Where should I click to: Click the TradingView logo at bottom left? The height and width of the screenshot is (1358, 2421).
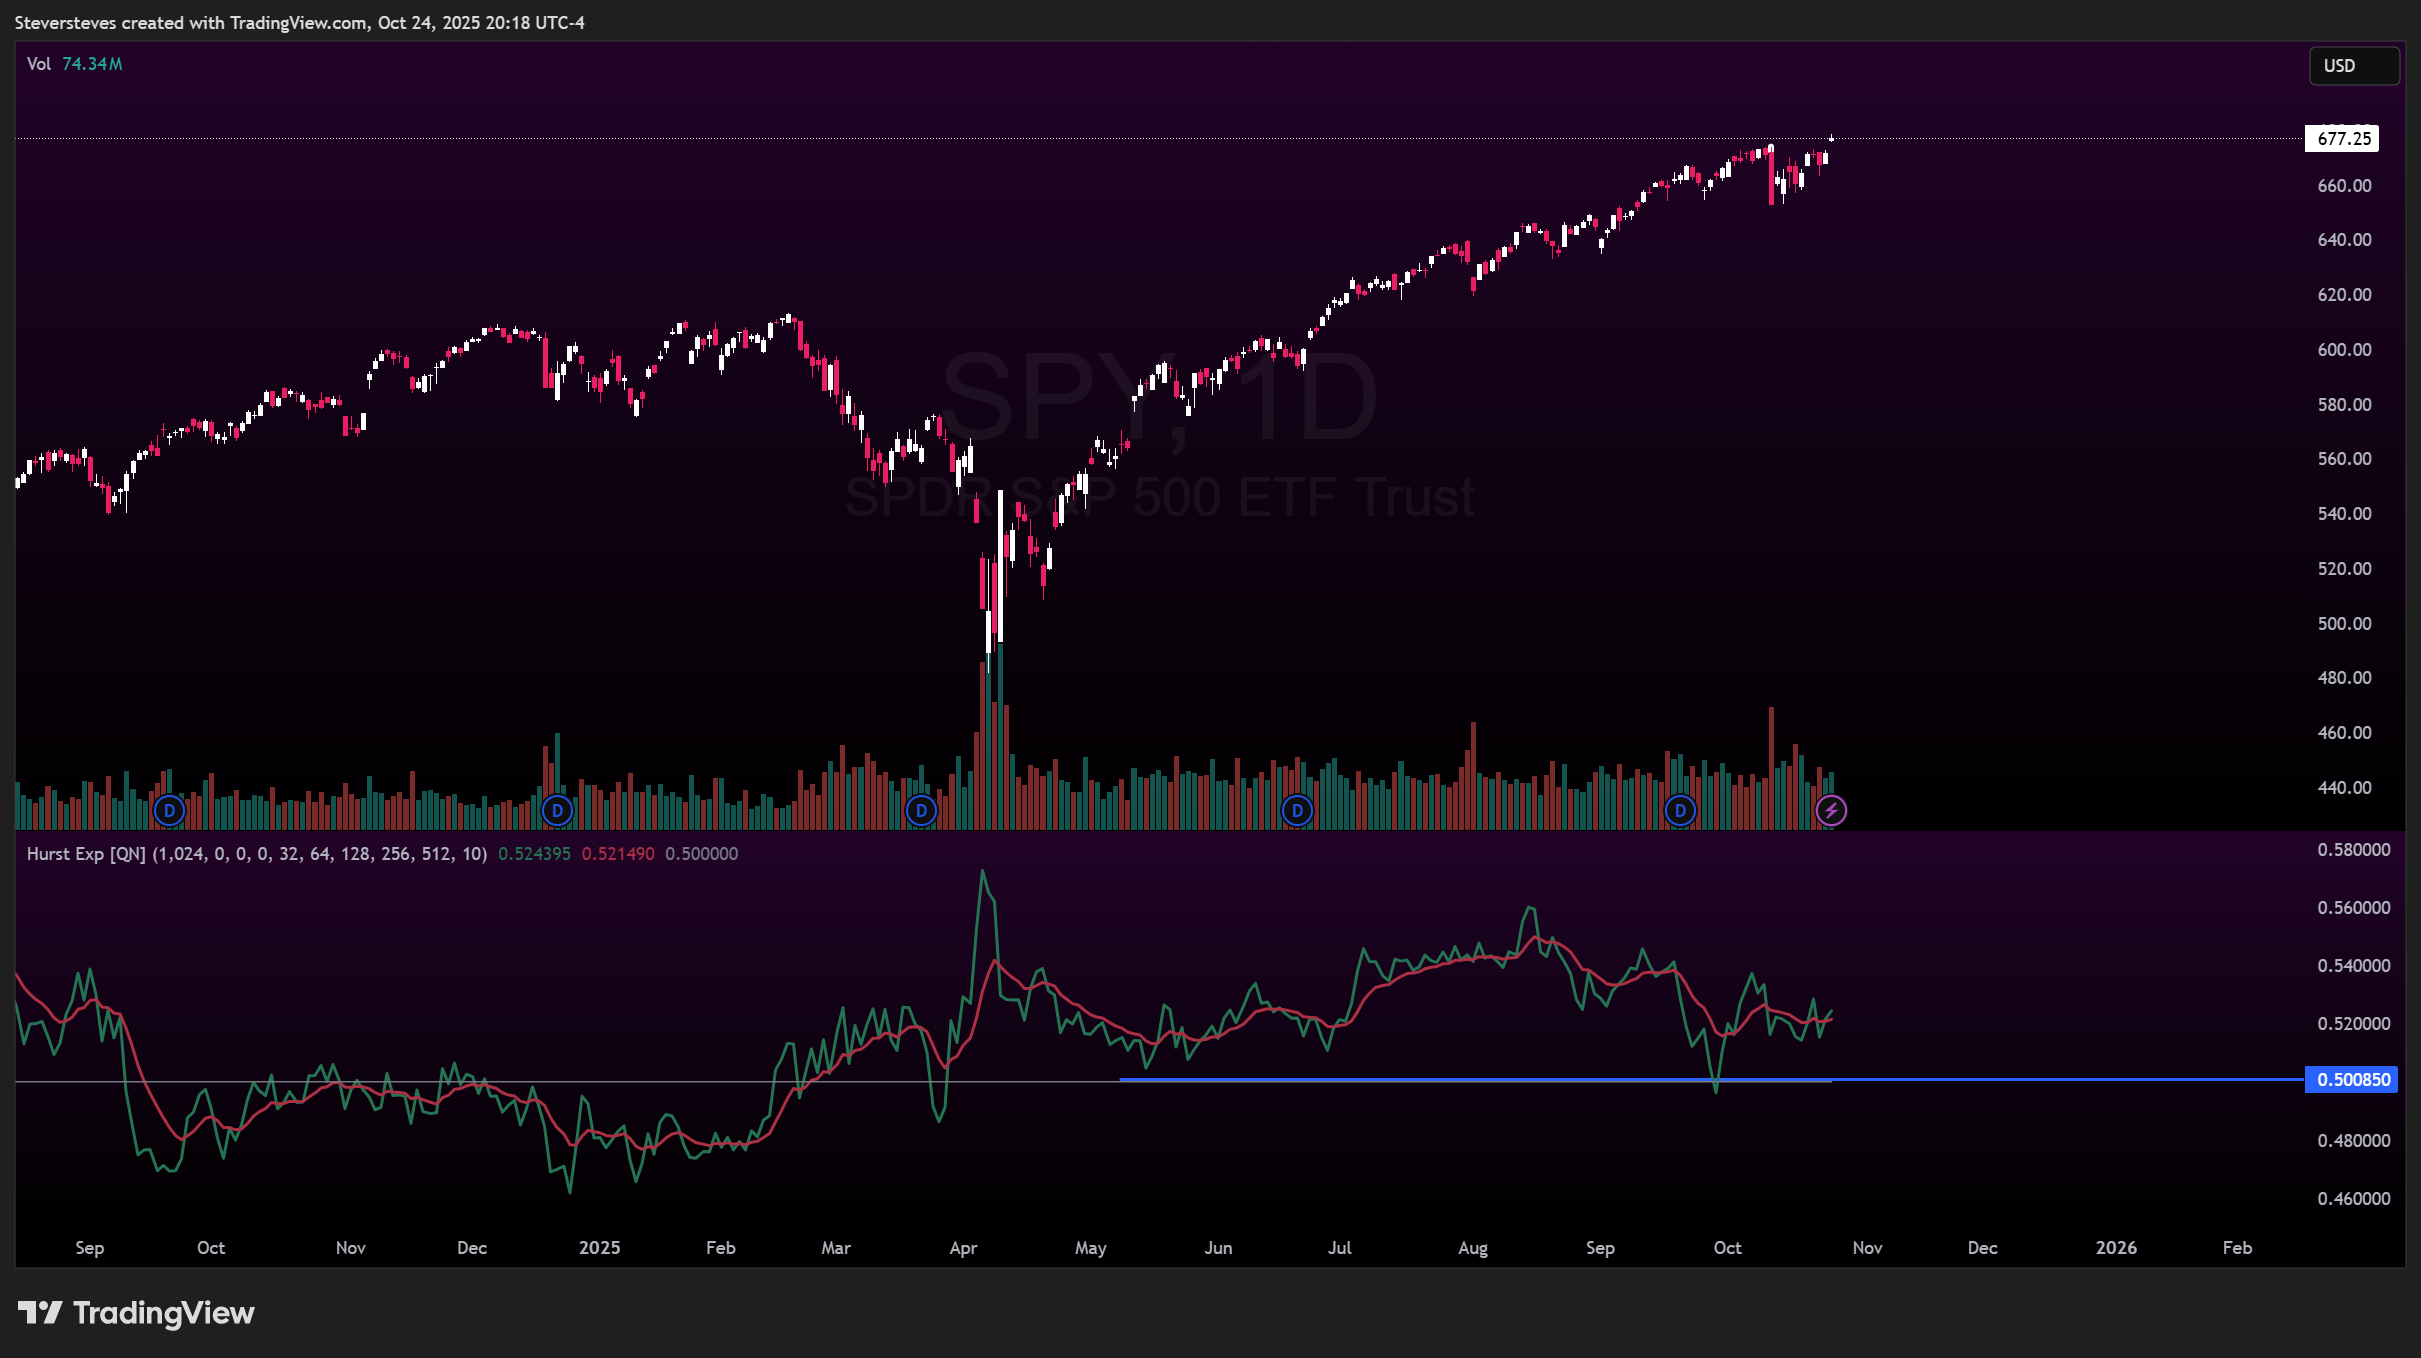137,1313
